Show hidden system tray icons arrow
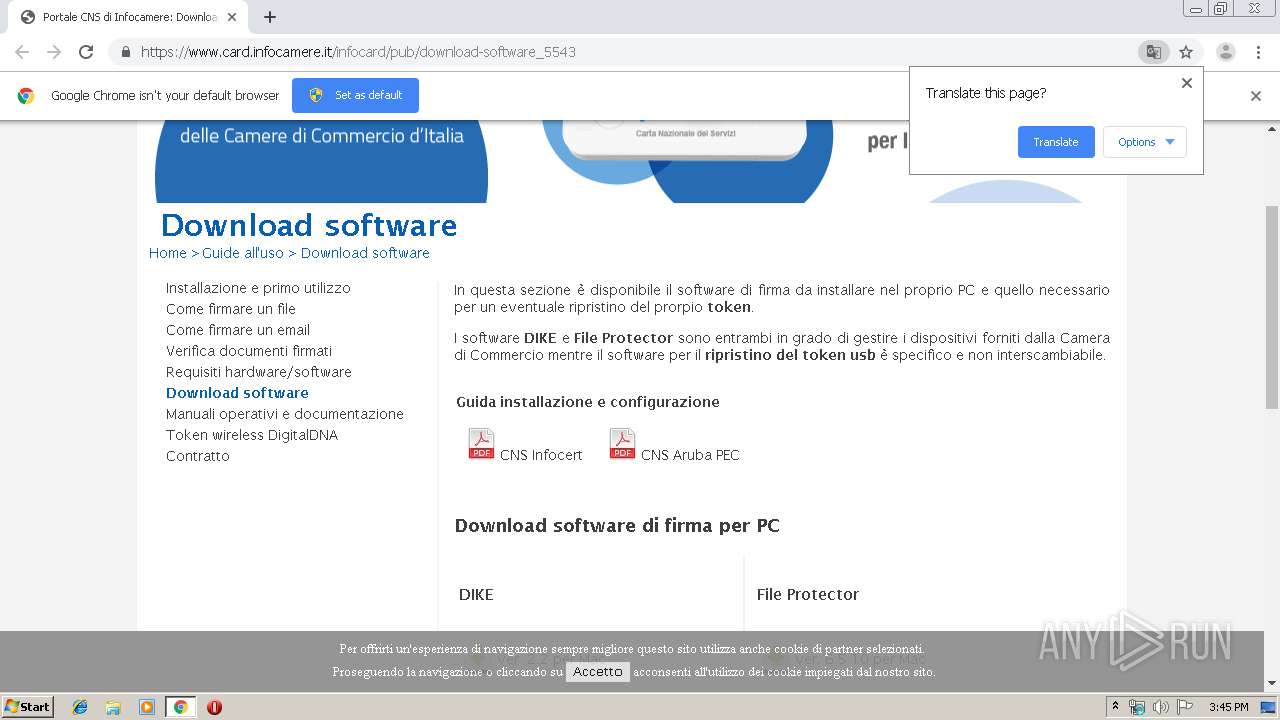The height and width of the screenshot is (720, 1280). pyautogui.click(x=1115, y=707)
